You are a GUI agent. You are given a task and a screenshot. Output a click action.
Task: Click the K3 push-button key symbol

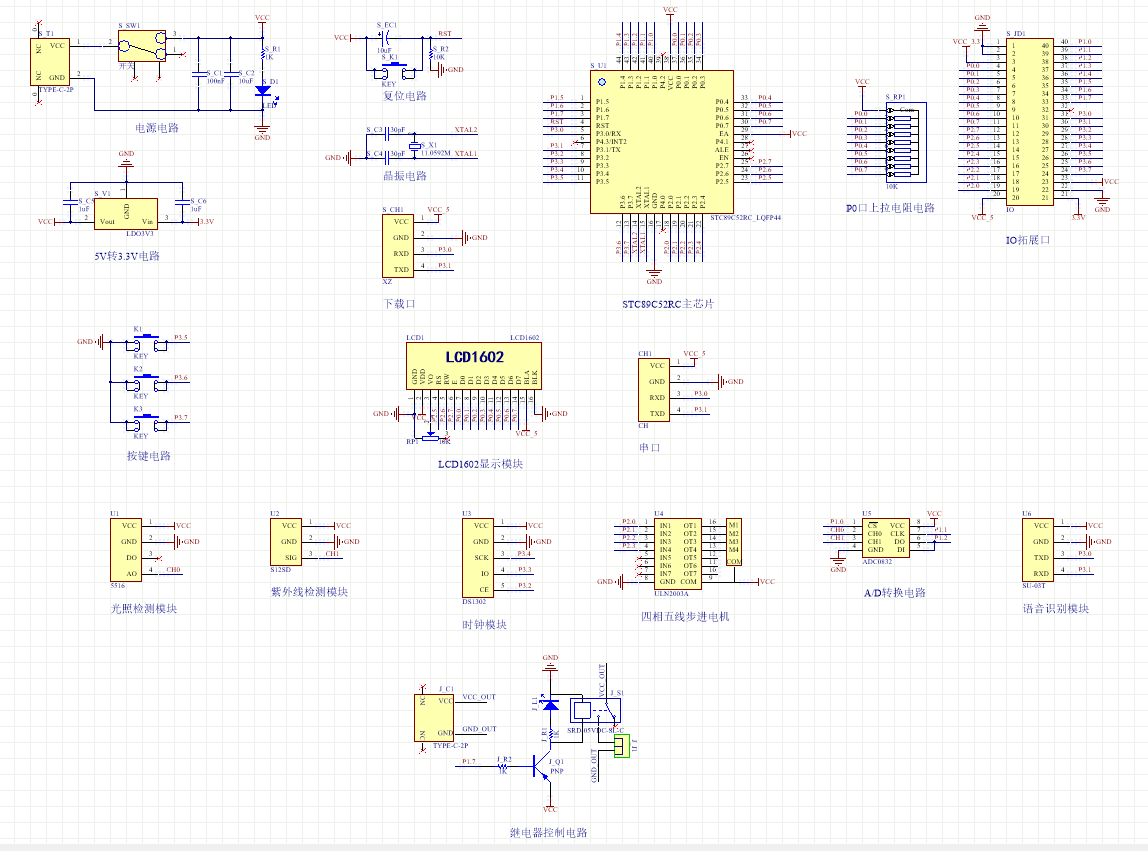[x=146, y=423]
